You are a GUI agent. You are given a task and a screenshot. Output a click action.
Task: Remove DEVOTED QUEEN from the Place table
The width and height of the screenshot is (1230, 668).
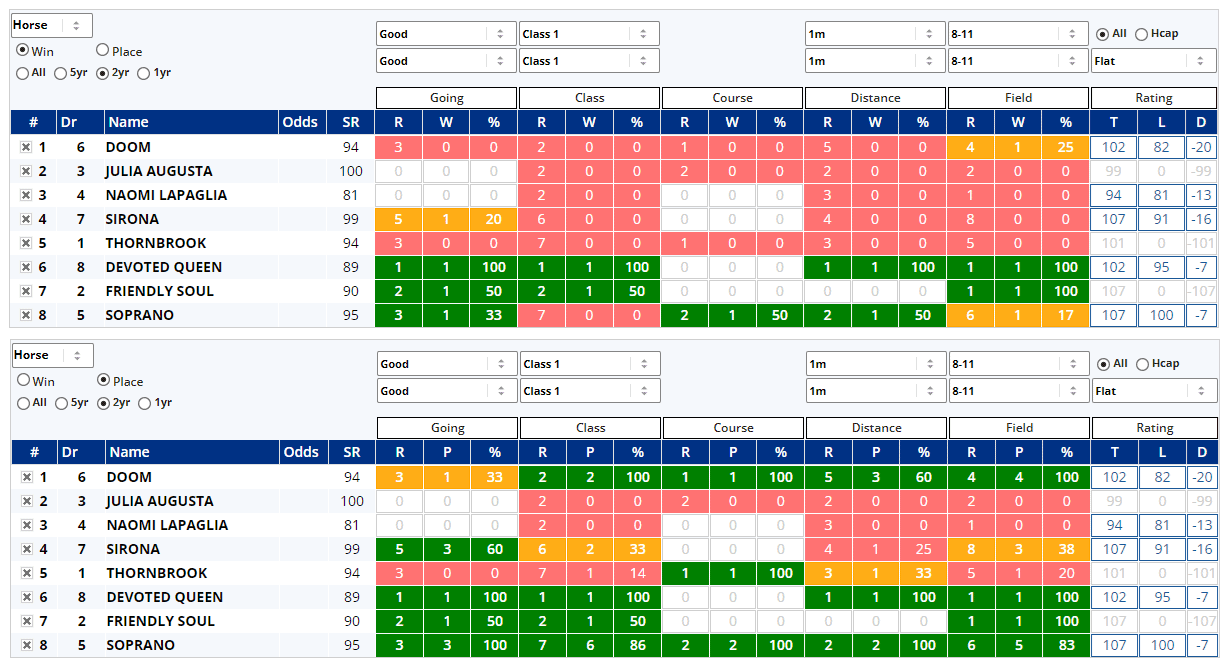click(26, 597)
